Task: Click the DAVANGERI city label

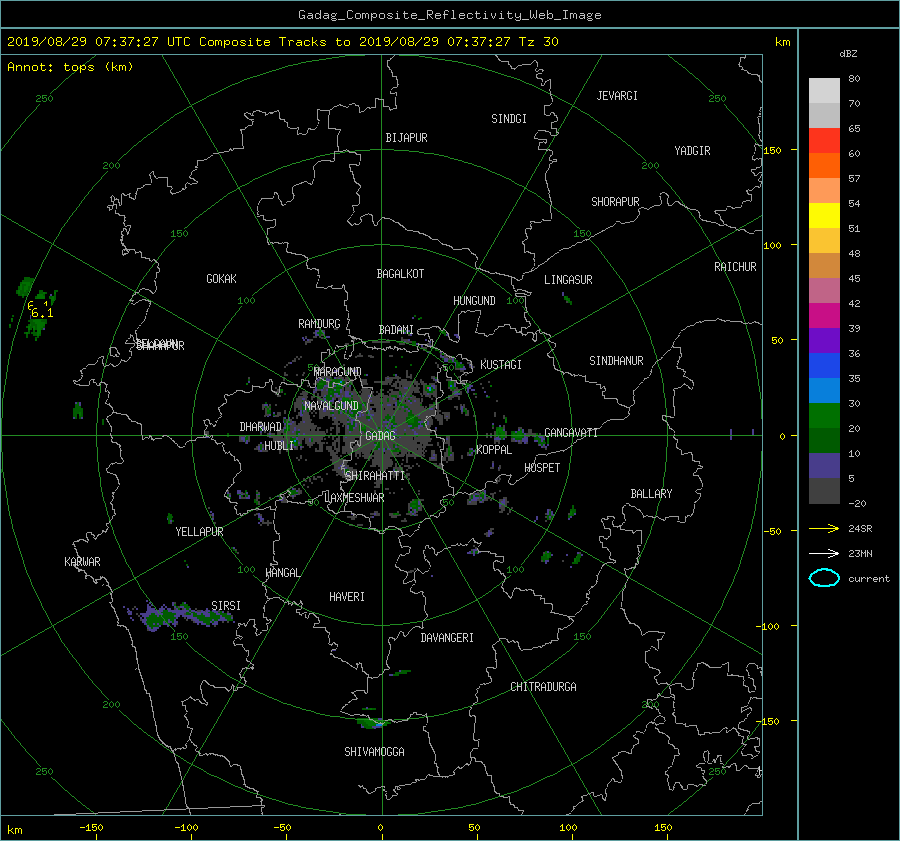Action: pyautogui.click(x=447, y=638)
